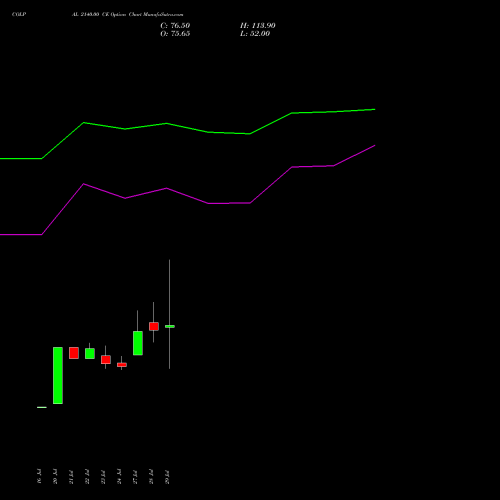Click the 2140.00 CE Options Chart title
Image resolution: width=500 pixels, height=500 pixels.
tap(127, 15)
